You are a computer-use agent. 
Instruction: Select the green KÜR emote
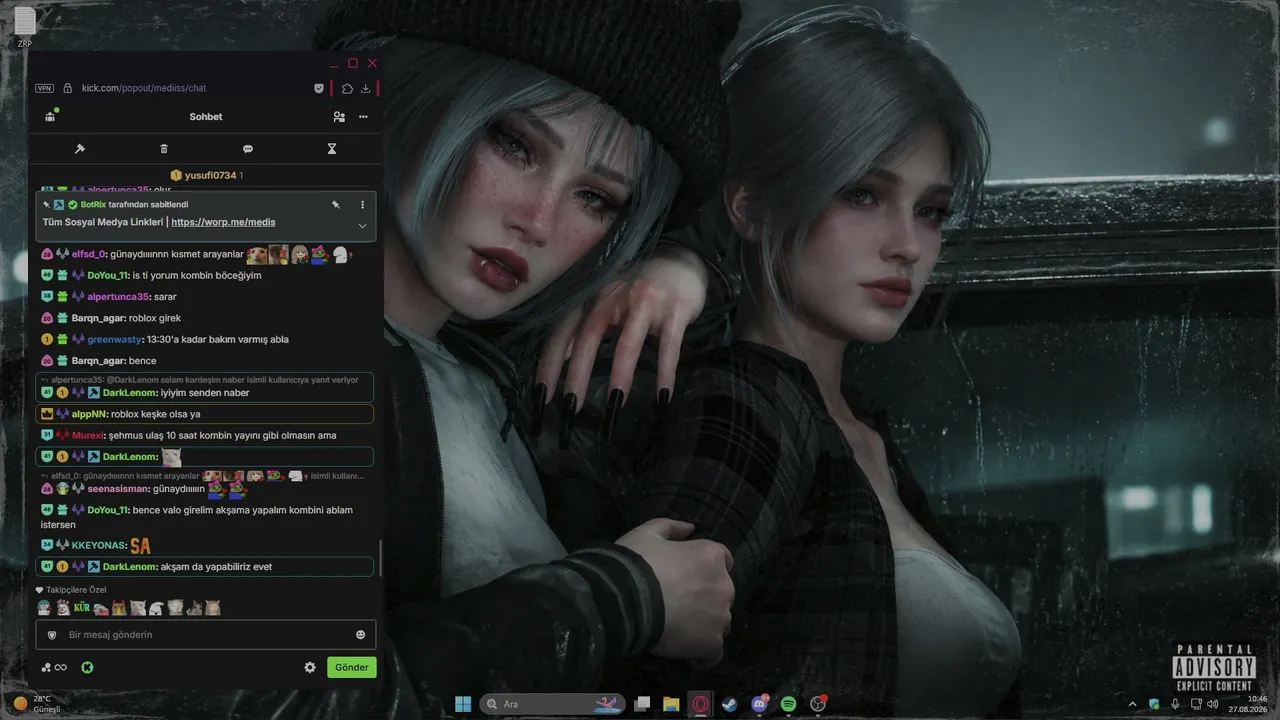pyautogui.click(x=82, y=608)
